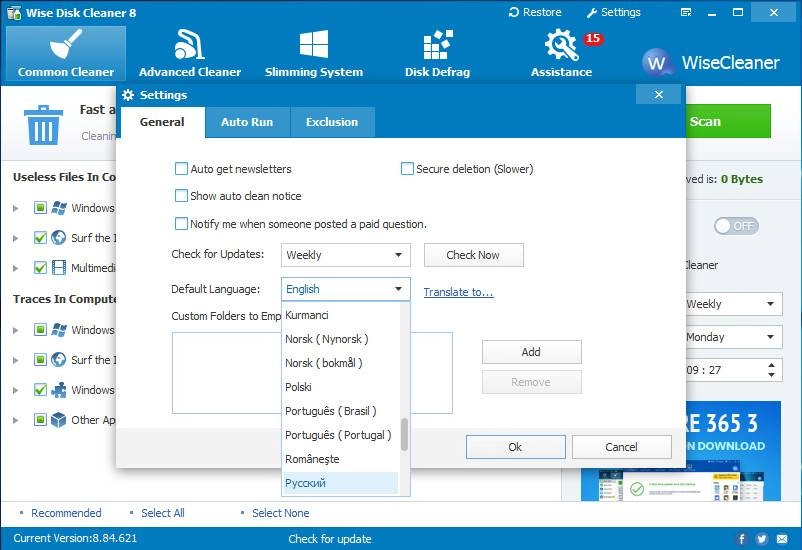Enable Auto get newsletters checkbox
The height and width of the screenshot is (550, 802).
[x=181, y=169]
